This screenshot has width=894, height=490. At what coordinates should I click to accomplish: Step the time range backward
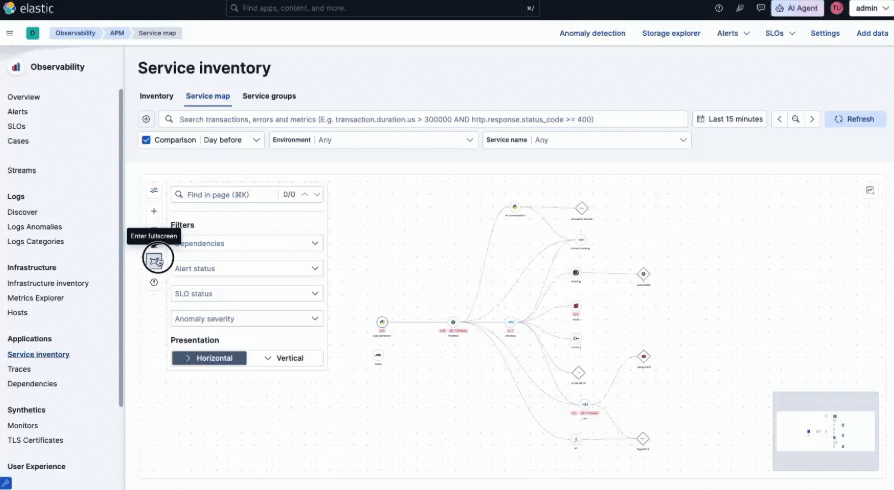779,119
